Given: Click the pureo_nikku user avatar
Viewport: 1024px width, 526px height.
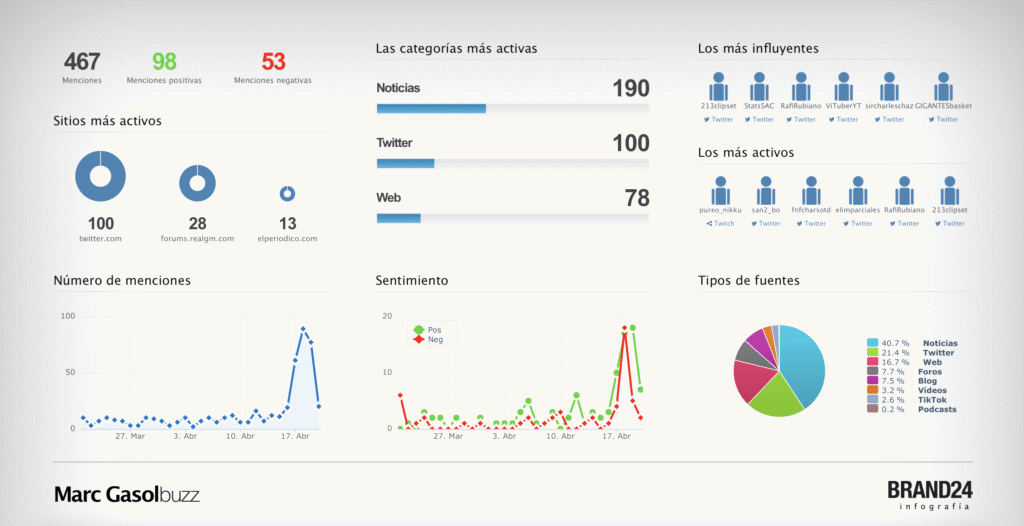Looking at the screenshot, I should pos(718,190).
